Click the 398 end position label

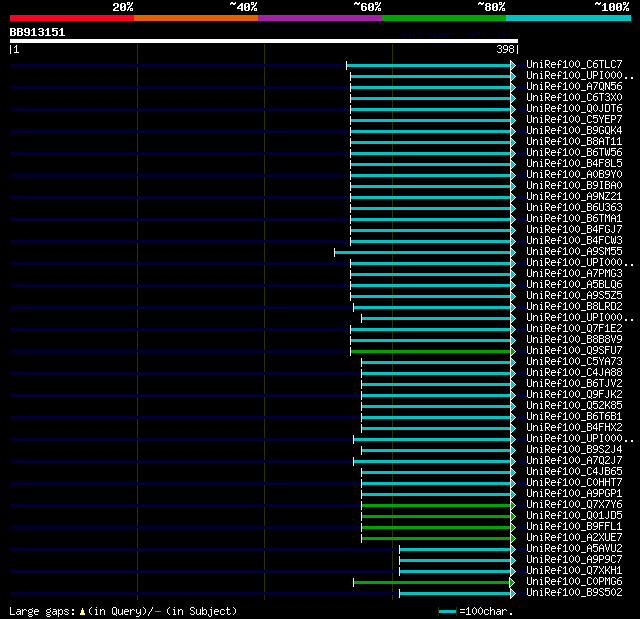[x=505, y=49]
